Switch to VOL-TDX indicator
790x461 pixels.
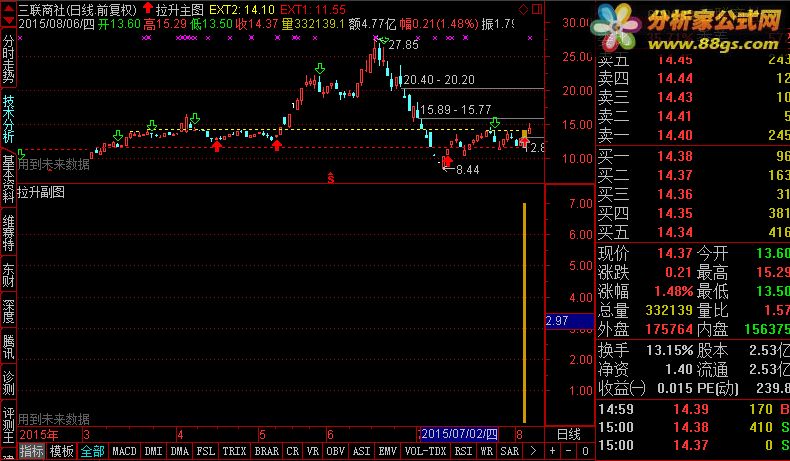pos(426,451)
